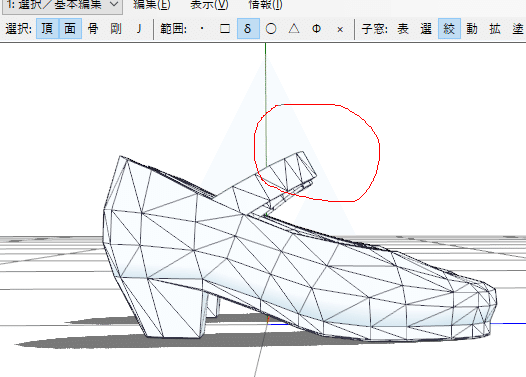Open the 表 sub-window

(403, 29)
